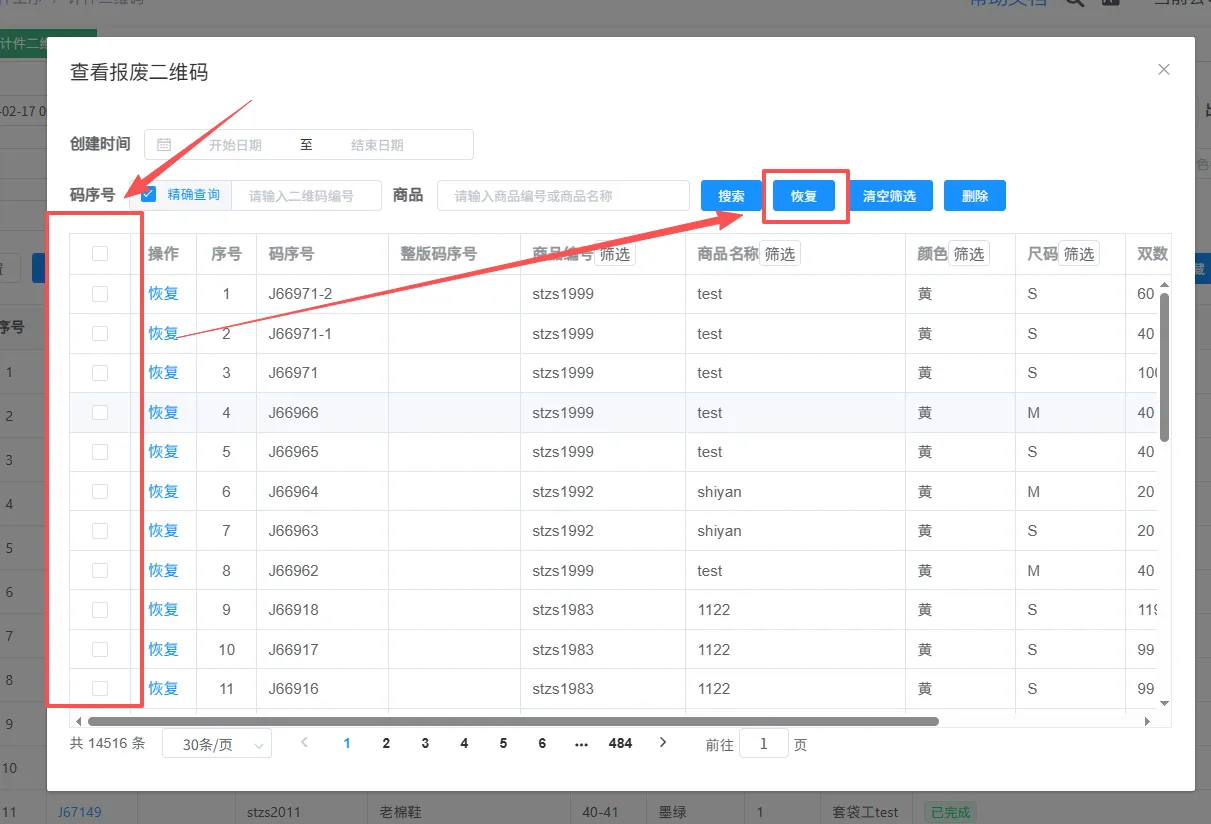The height and width of the screenshot is (824, 1211).
Task: Toggle the 精确查询 checkbox
Action: [x=149, y=195]
